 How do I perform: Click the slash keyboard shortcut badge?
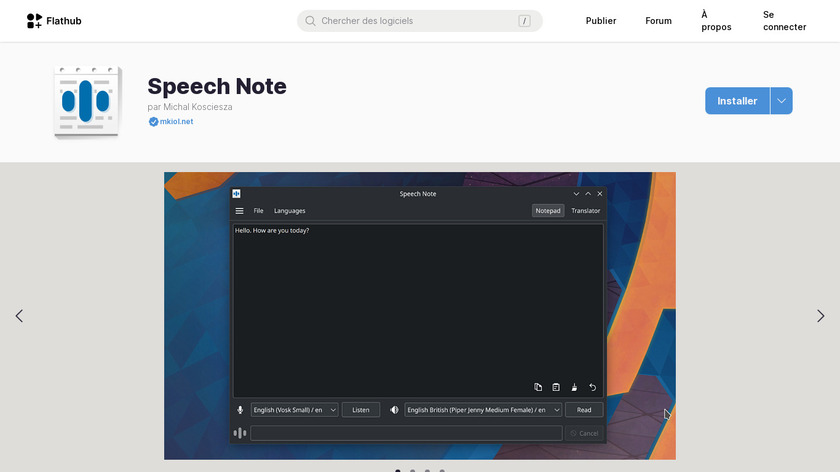[x=524, y=21]
